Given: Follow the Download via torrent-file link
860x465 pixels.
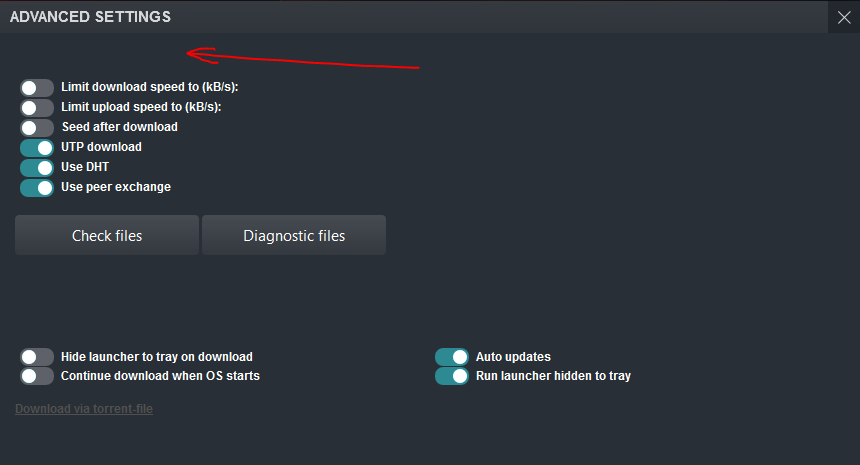Looking at the screenshot, I should [x=84, y=409].
